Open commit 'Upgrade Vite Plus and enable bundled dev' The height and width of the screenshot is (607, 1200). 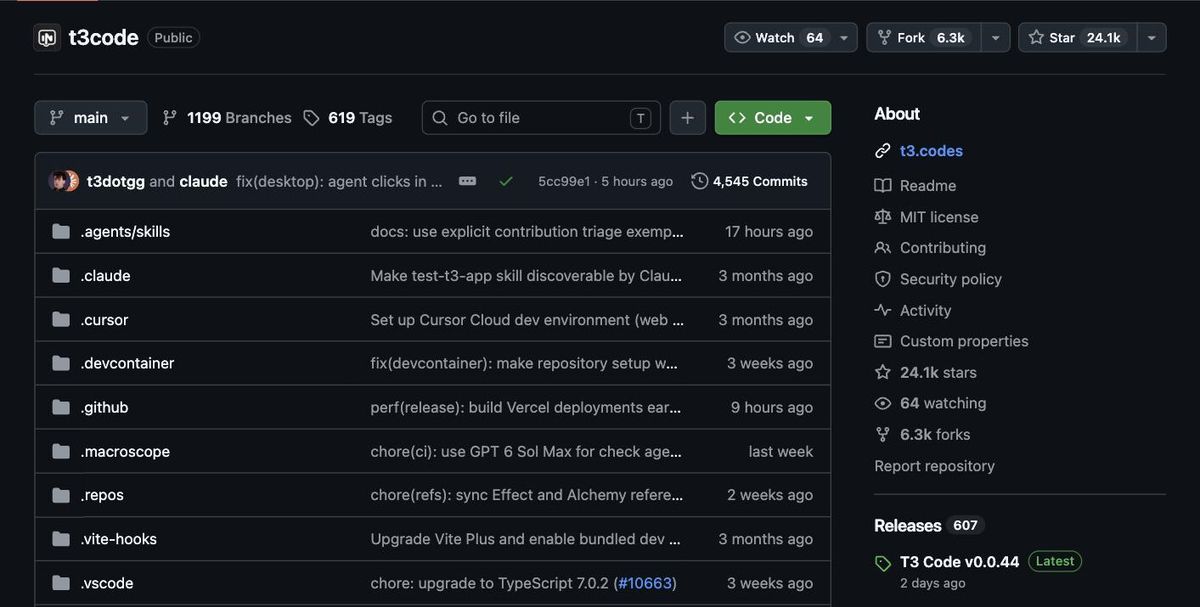click(526, 539)
